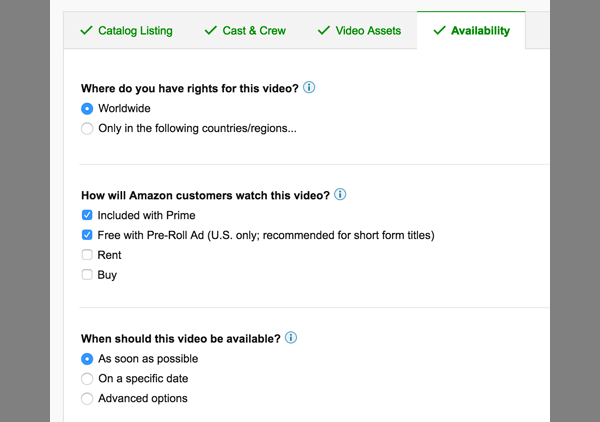Uncheck Included with Prime
The image size is (600, 422).
[87, 215]
